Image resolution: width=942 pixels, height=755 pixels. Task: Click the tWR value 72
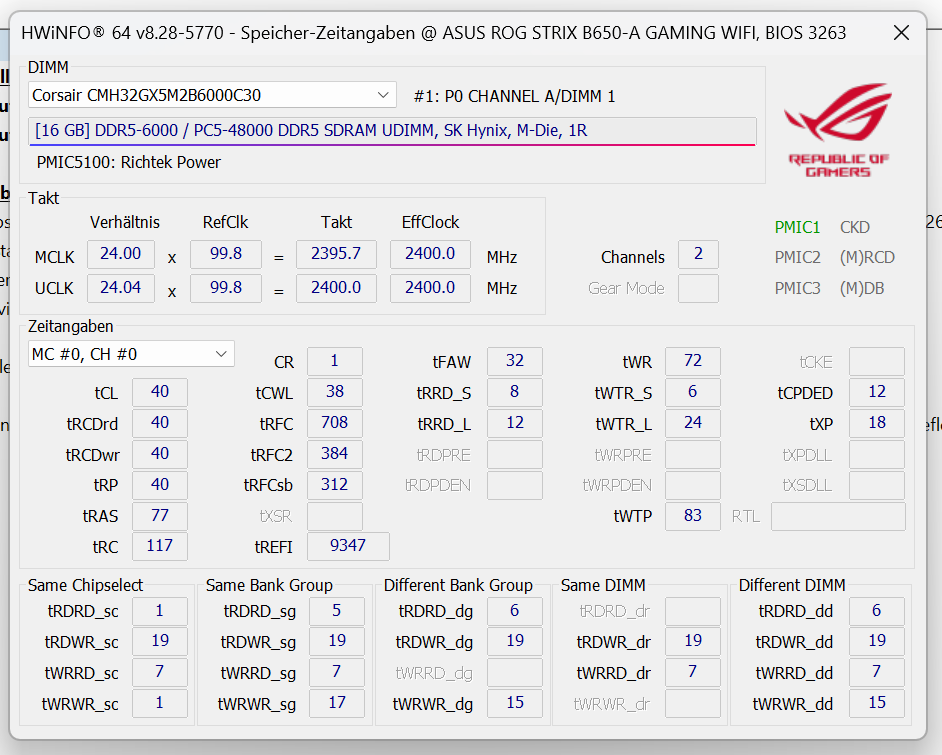693,361
